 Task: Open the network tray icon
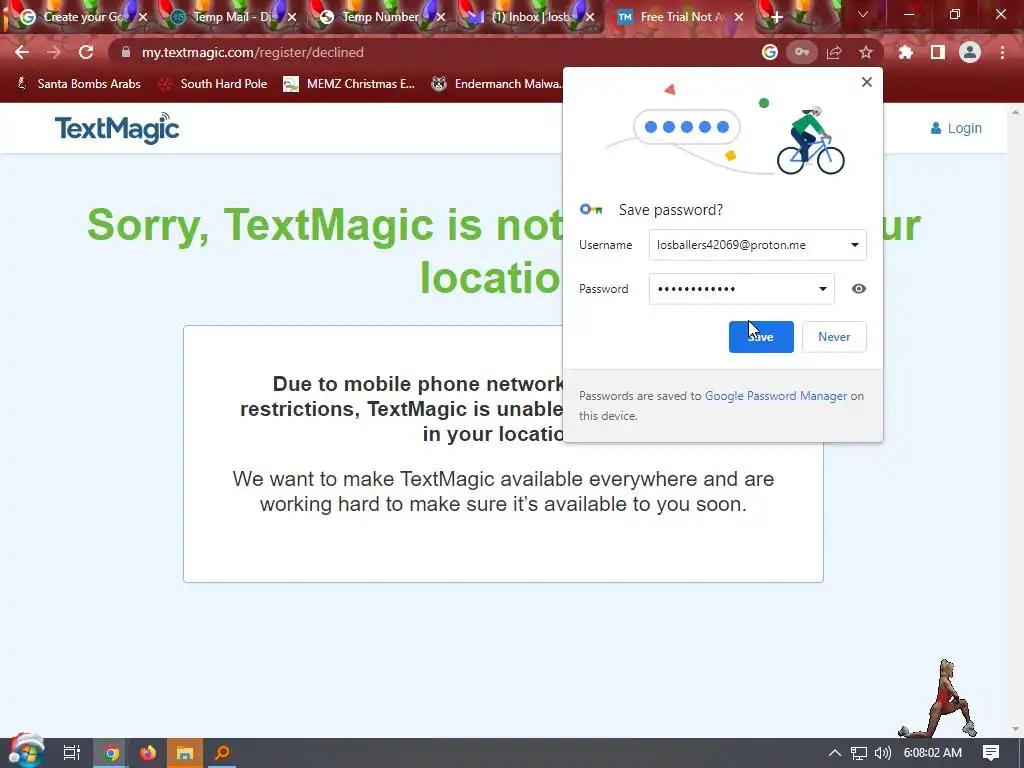pos(859,753)
